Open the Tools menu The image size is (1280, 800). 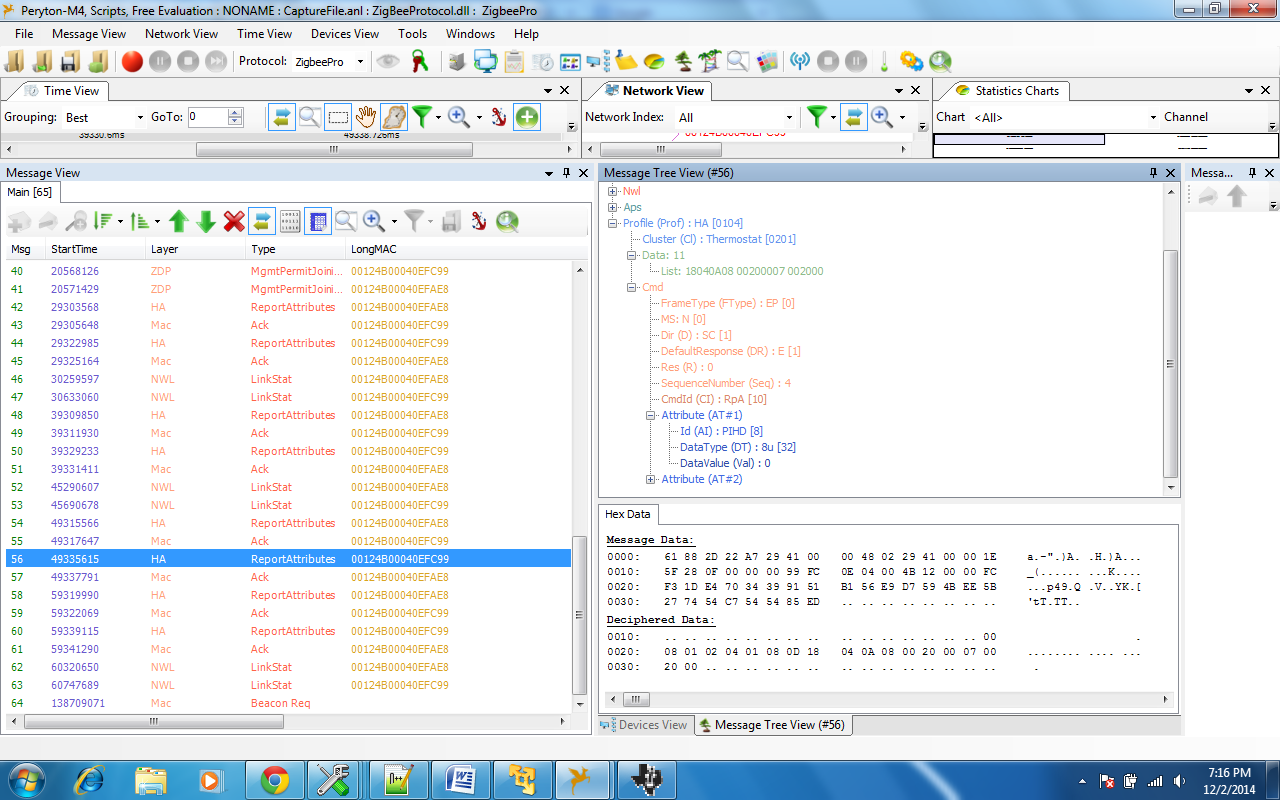click(x=412, y=33)
